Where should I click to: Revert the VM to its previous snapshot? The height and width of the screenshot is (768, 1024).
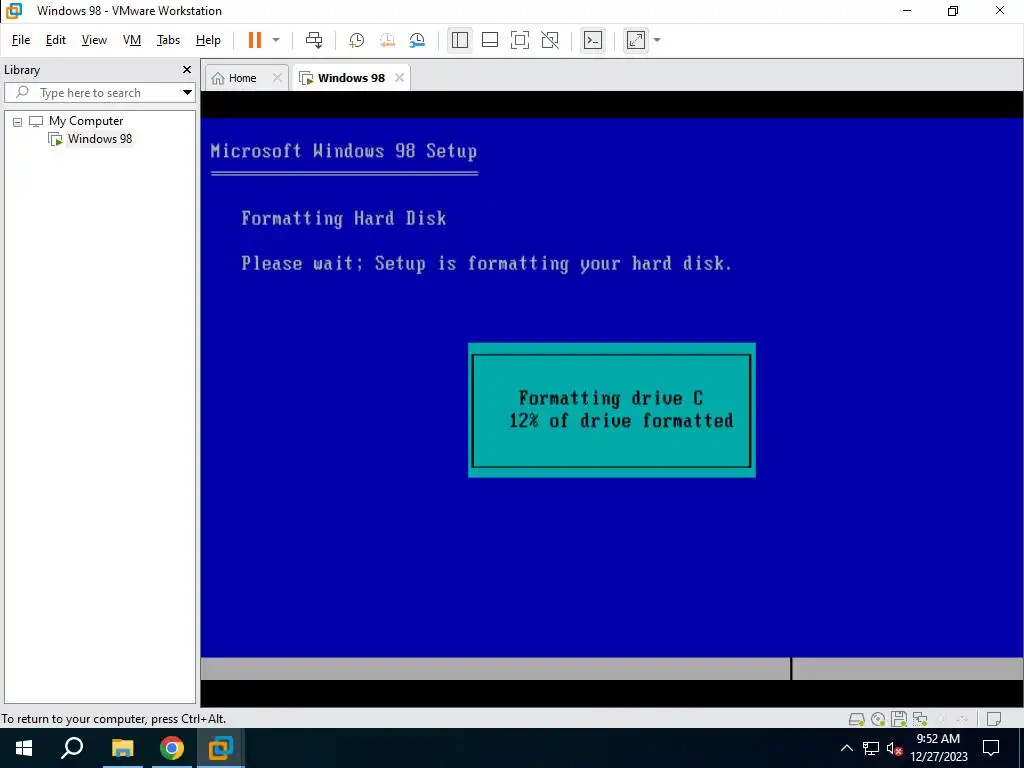tap(387, 40)
